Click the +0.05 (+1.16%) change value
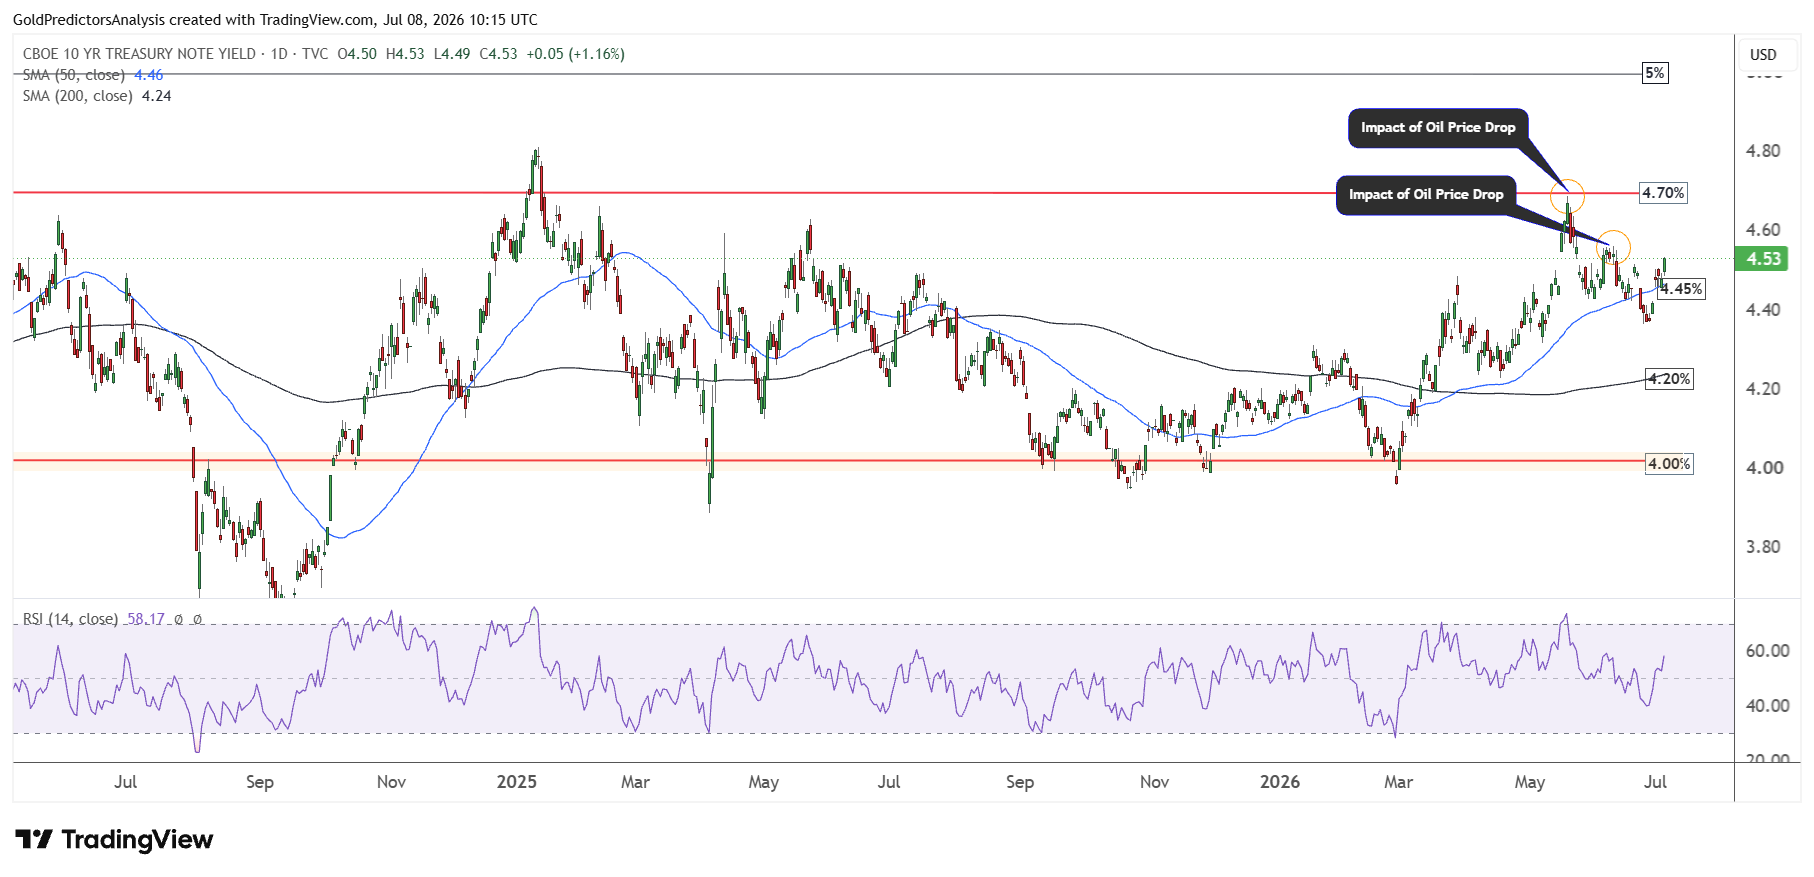This screenshot has width=1814, height=877. coord(575,54)
